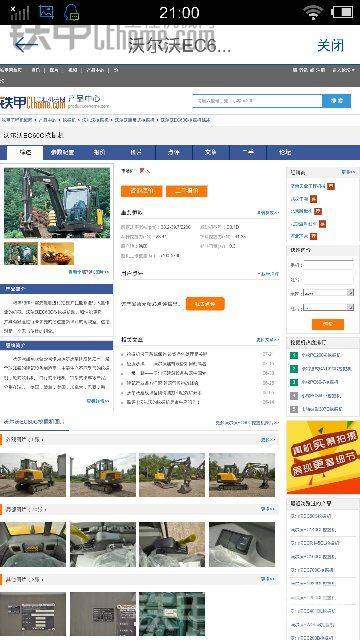Click the third red badge icon in the right sidebar

318,211
